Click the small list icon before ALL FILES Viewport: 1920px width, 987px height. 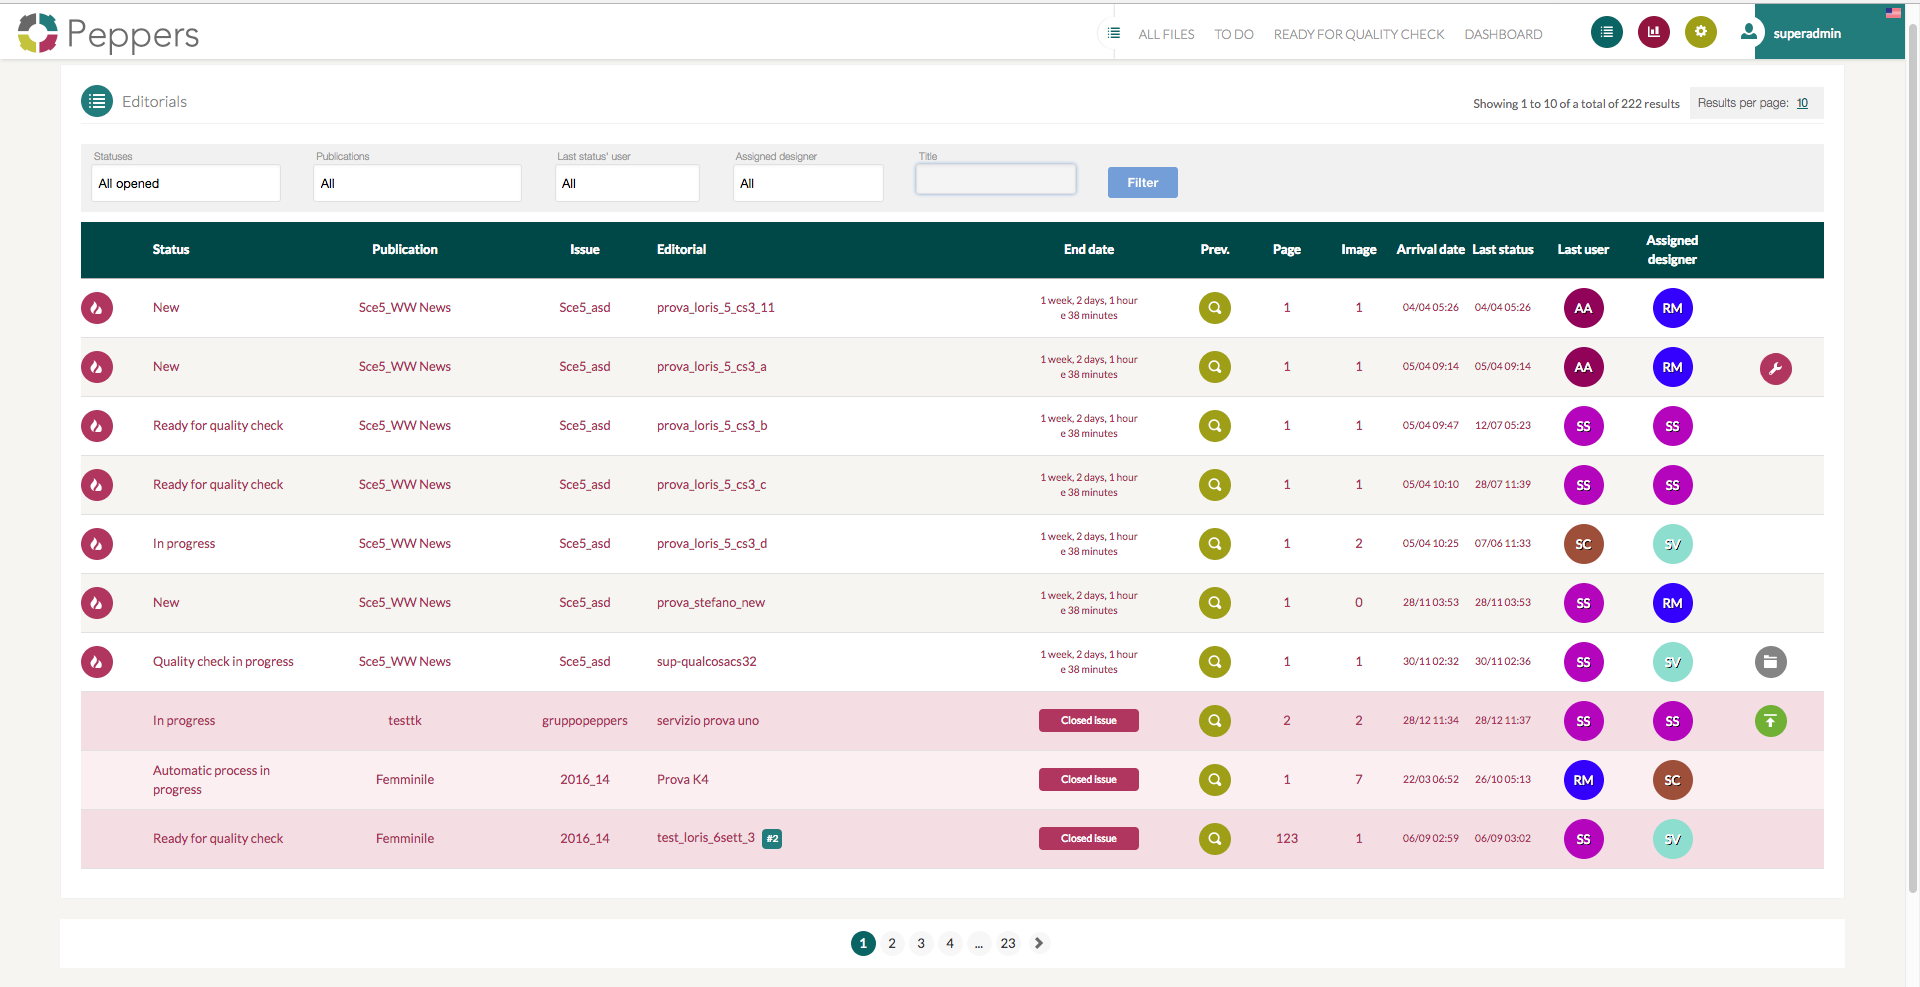point(1113,33)
